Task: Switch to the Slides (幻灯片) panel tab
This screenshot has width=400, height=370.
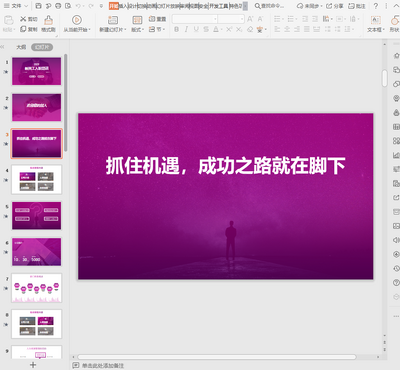Action: [x=42, y=47]
